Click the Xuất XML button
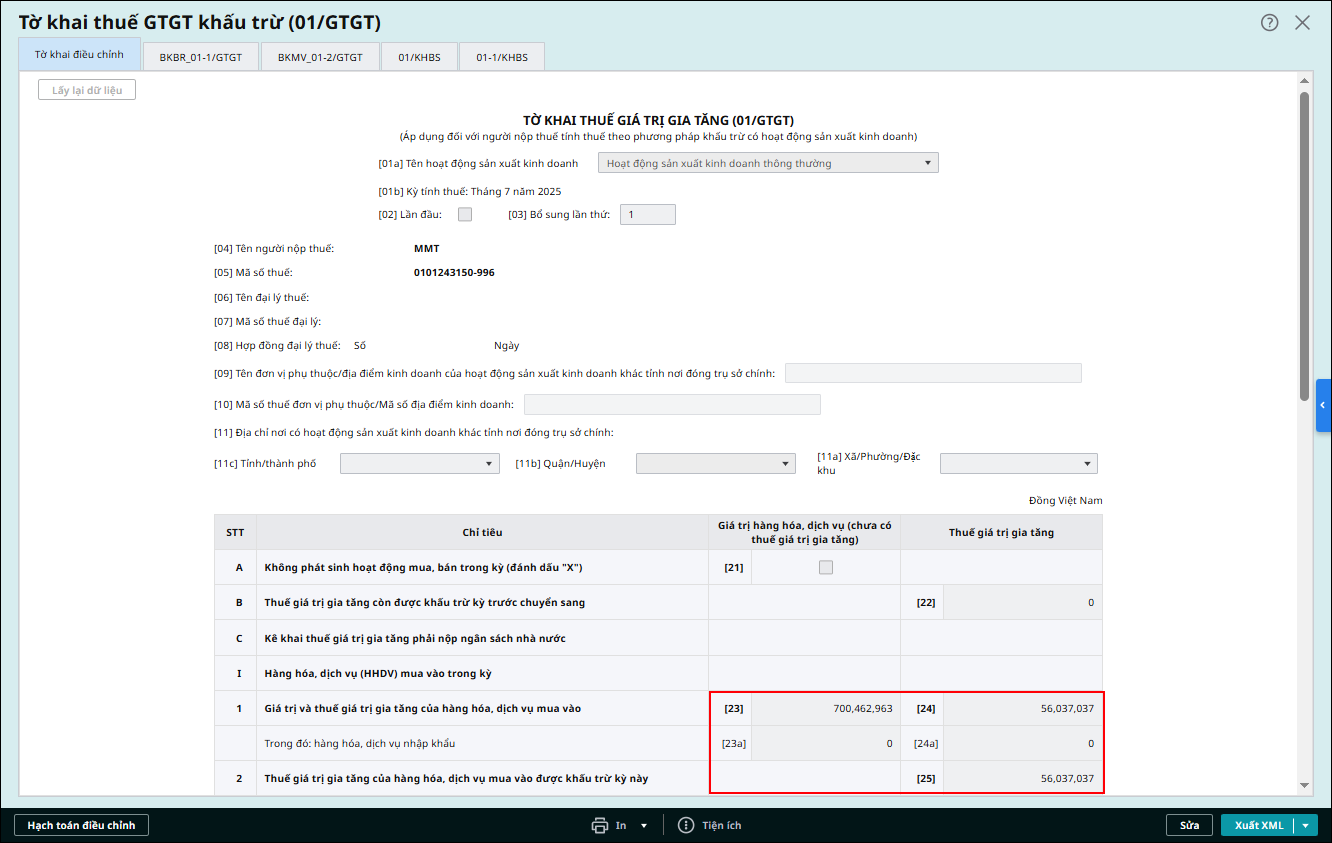 point(1258,825)
